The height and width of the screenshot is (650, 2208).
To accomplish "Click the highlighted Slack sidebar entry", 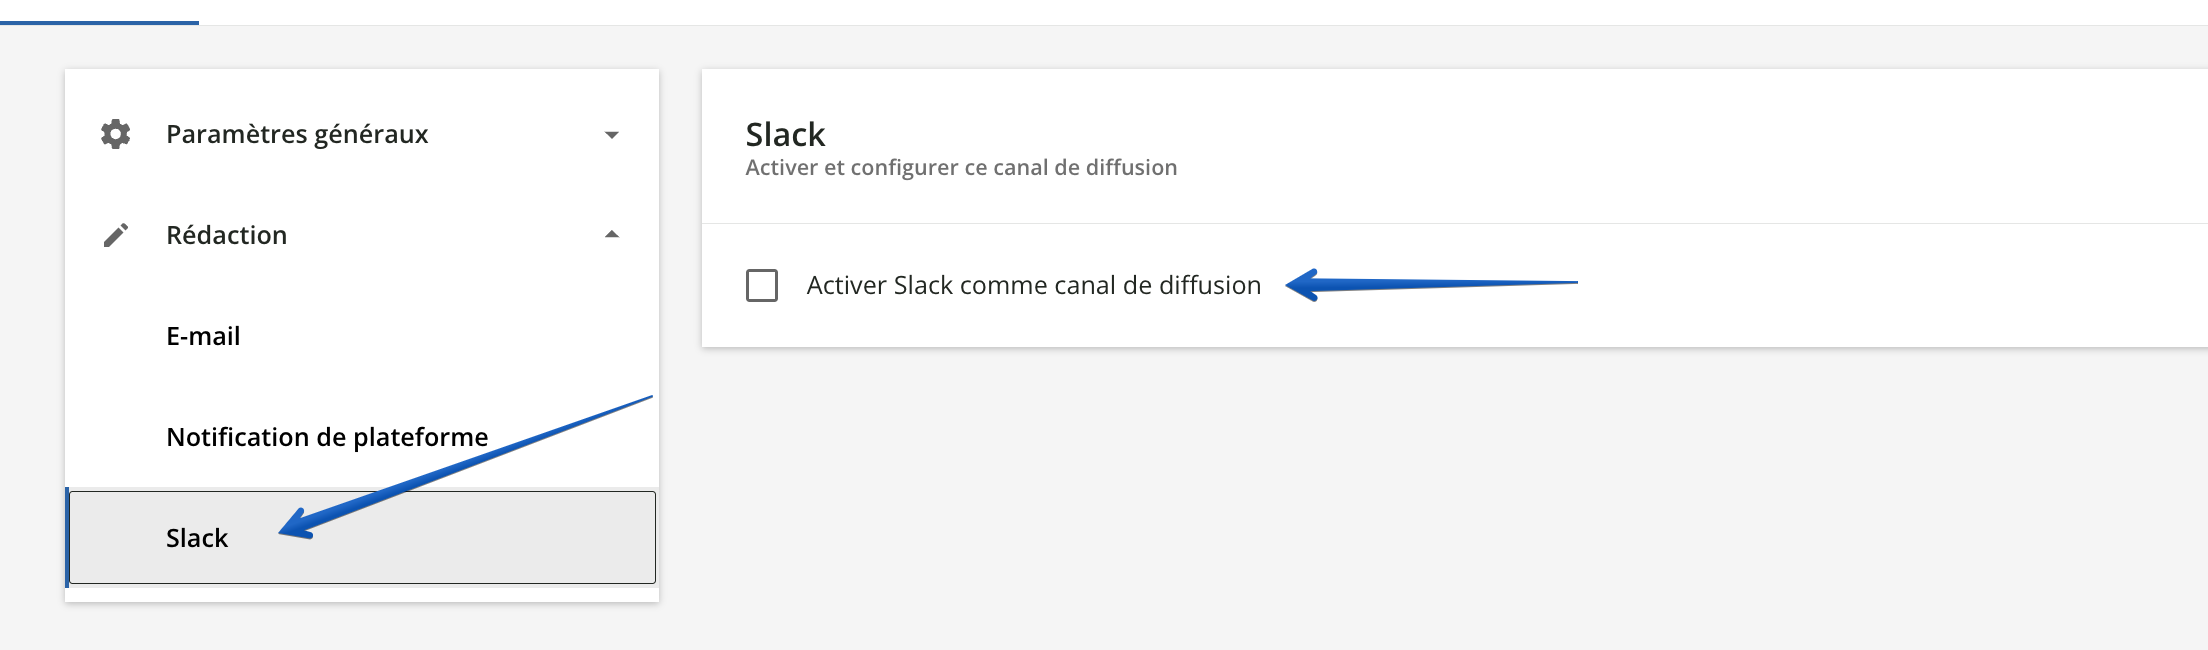I will point(197,537).
